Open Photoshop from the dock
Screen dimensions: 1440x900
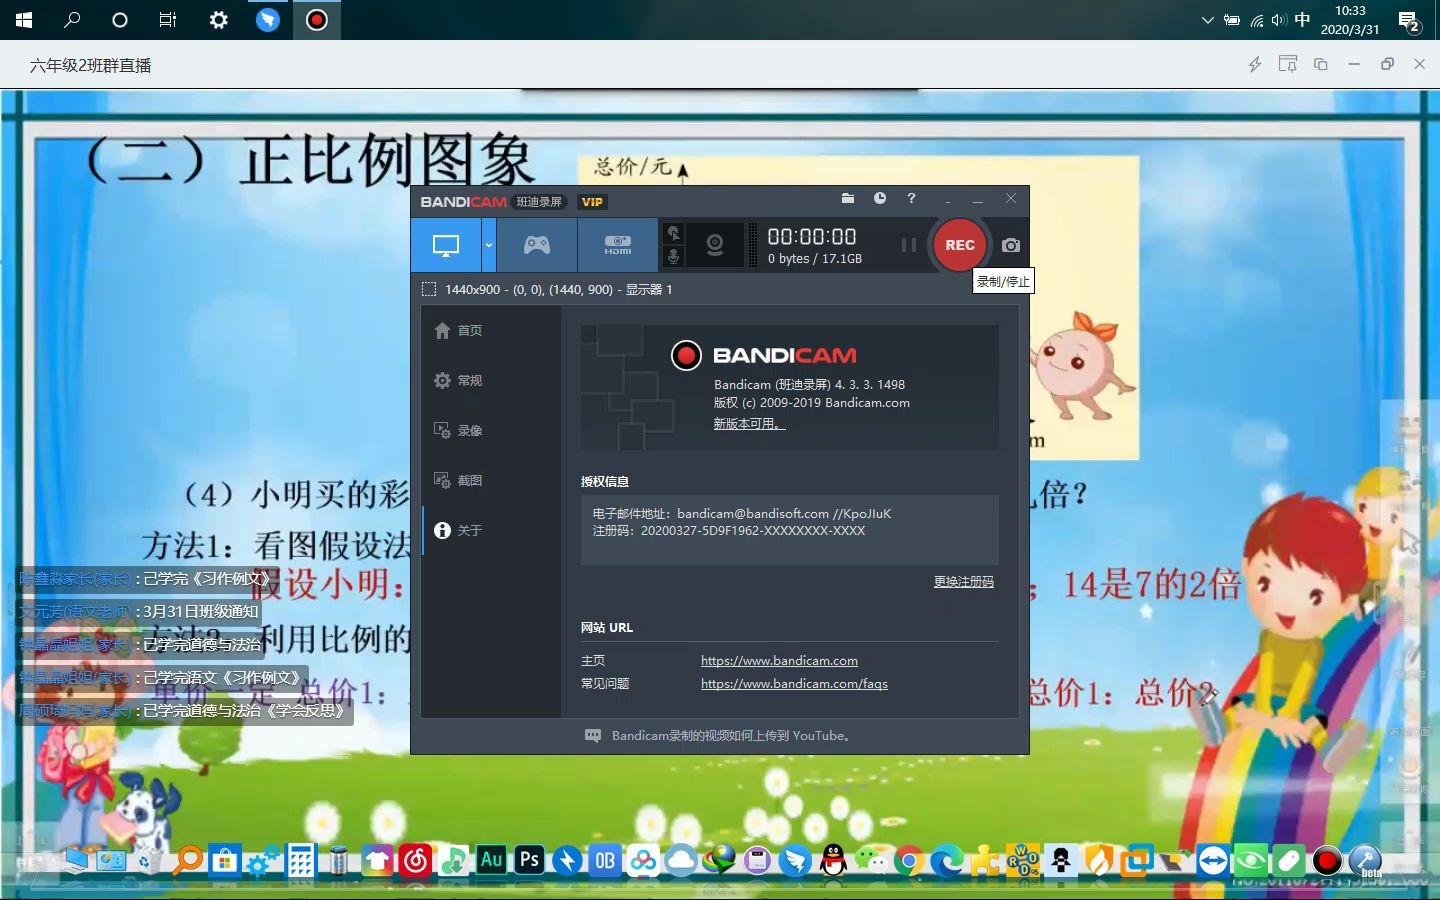(x=529, y=860)
